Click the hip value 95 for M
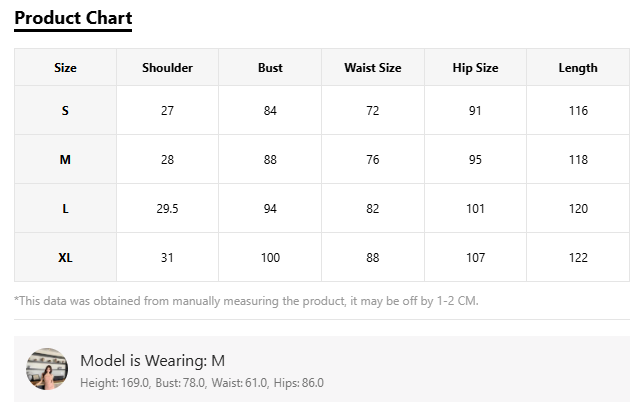 [x=476, y=160]
